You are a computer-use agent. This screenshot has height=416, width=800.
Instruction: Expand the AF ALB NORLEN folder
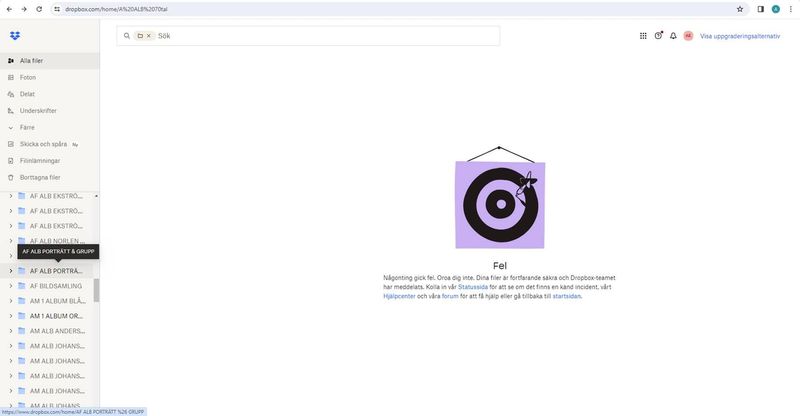pyautogui.click(x=11, y=241)
